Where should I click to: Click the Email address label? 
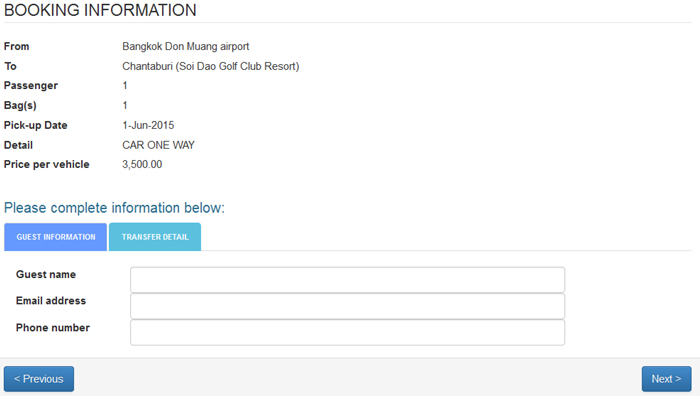(51, 301)
